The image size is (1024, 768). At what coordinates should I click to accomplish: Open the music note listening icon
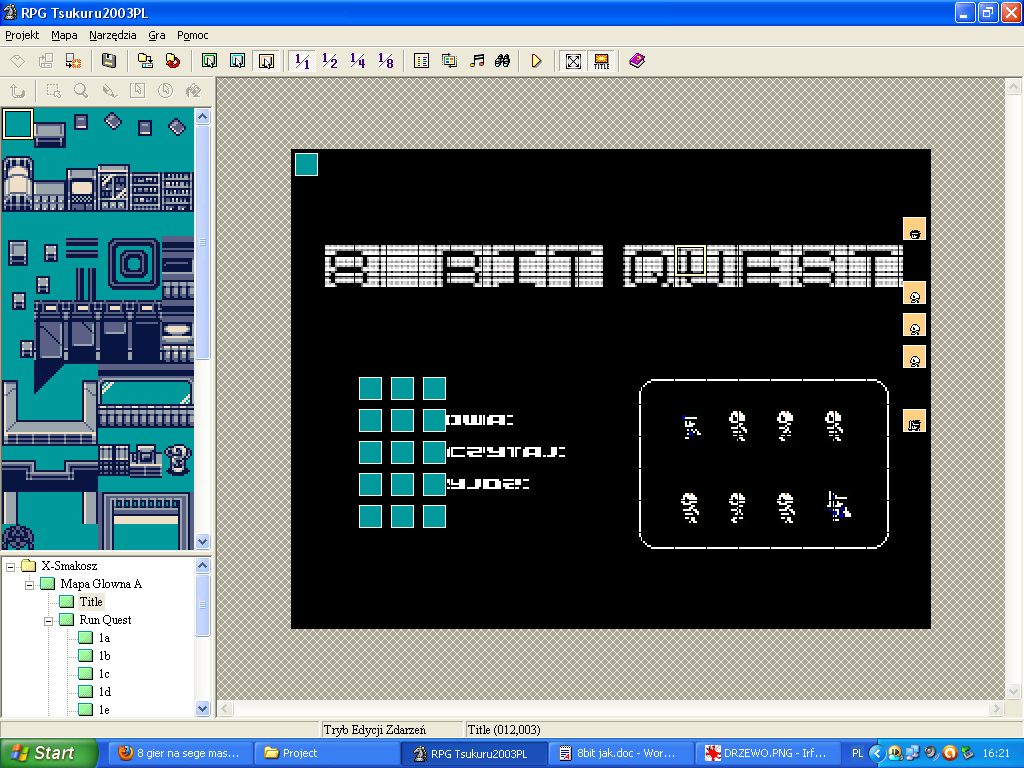(477, 61)
